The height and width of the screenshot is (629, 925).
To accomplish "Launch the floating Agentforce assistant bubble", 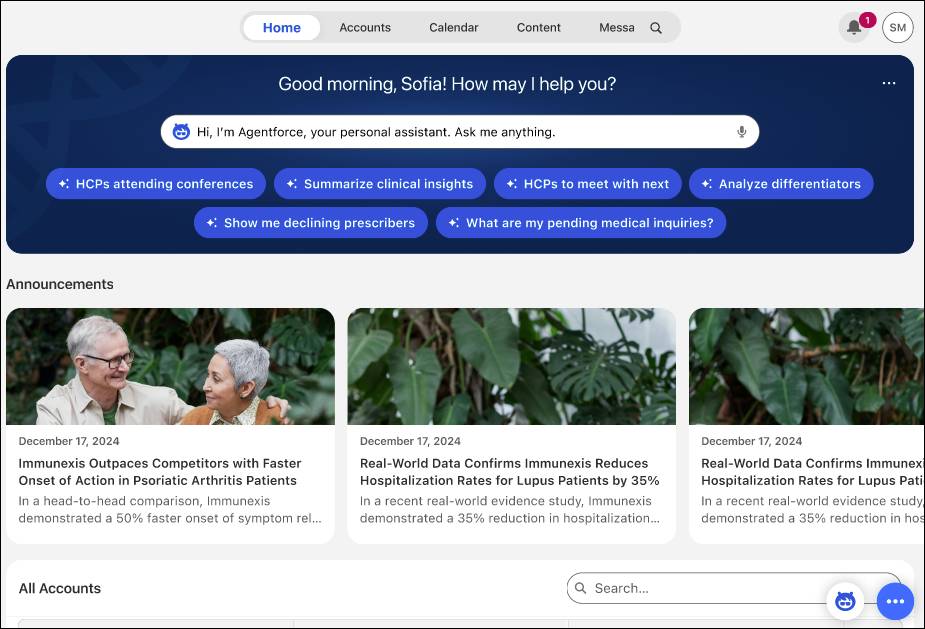I will [x=845, y=601].
